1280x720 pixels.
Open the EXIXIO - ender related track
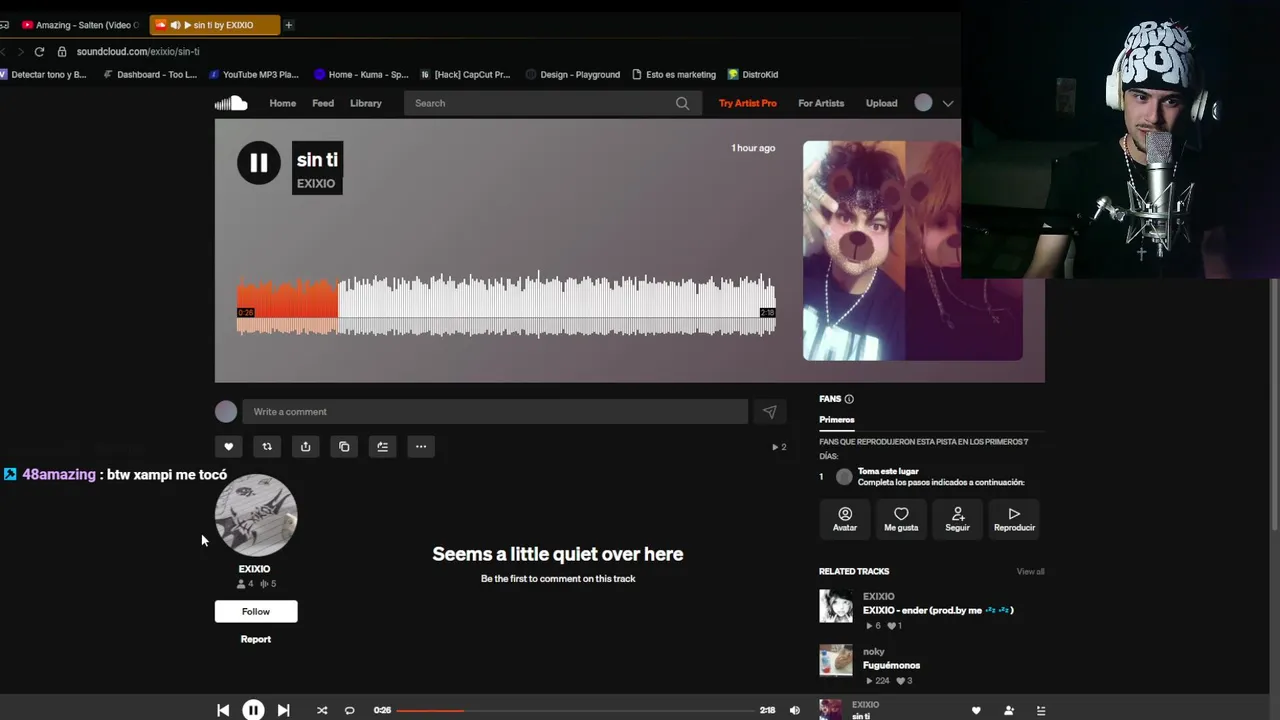[938, 610]
